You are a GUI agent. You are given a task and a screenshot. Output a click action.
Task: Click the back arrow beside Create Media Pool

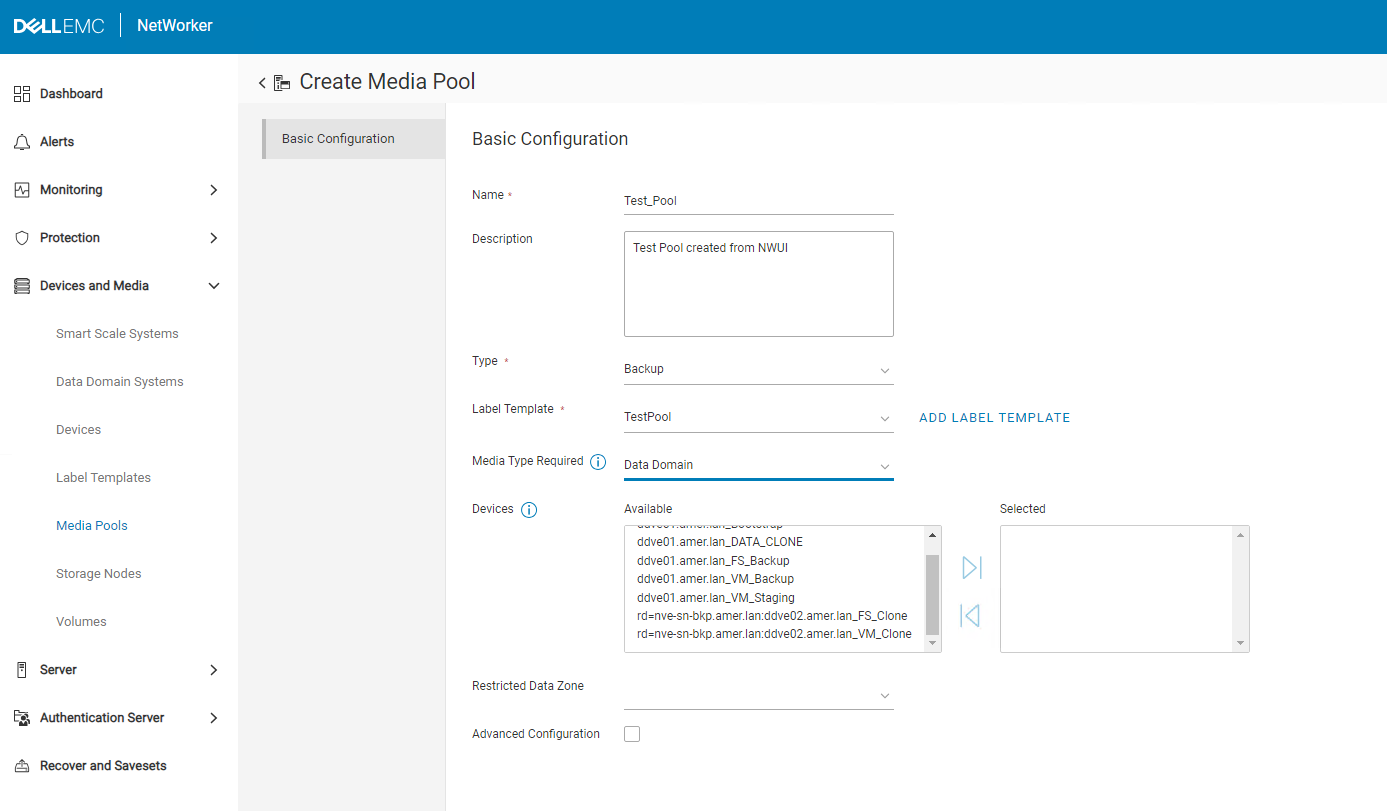tap(261, 82)
